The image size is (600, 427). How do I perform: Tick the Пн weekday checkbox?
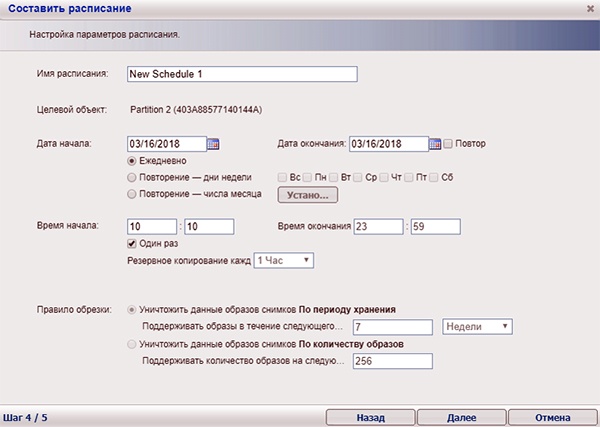[x=307, y=178]
